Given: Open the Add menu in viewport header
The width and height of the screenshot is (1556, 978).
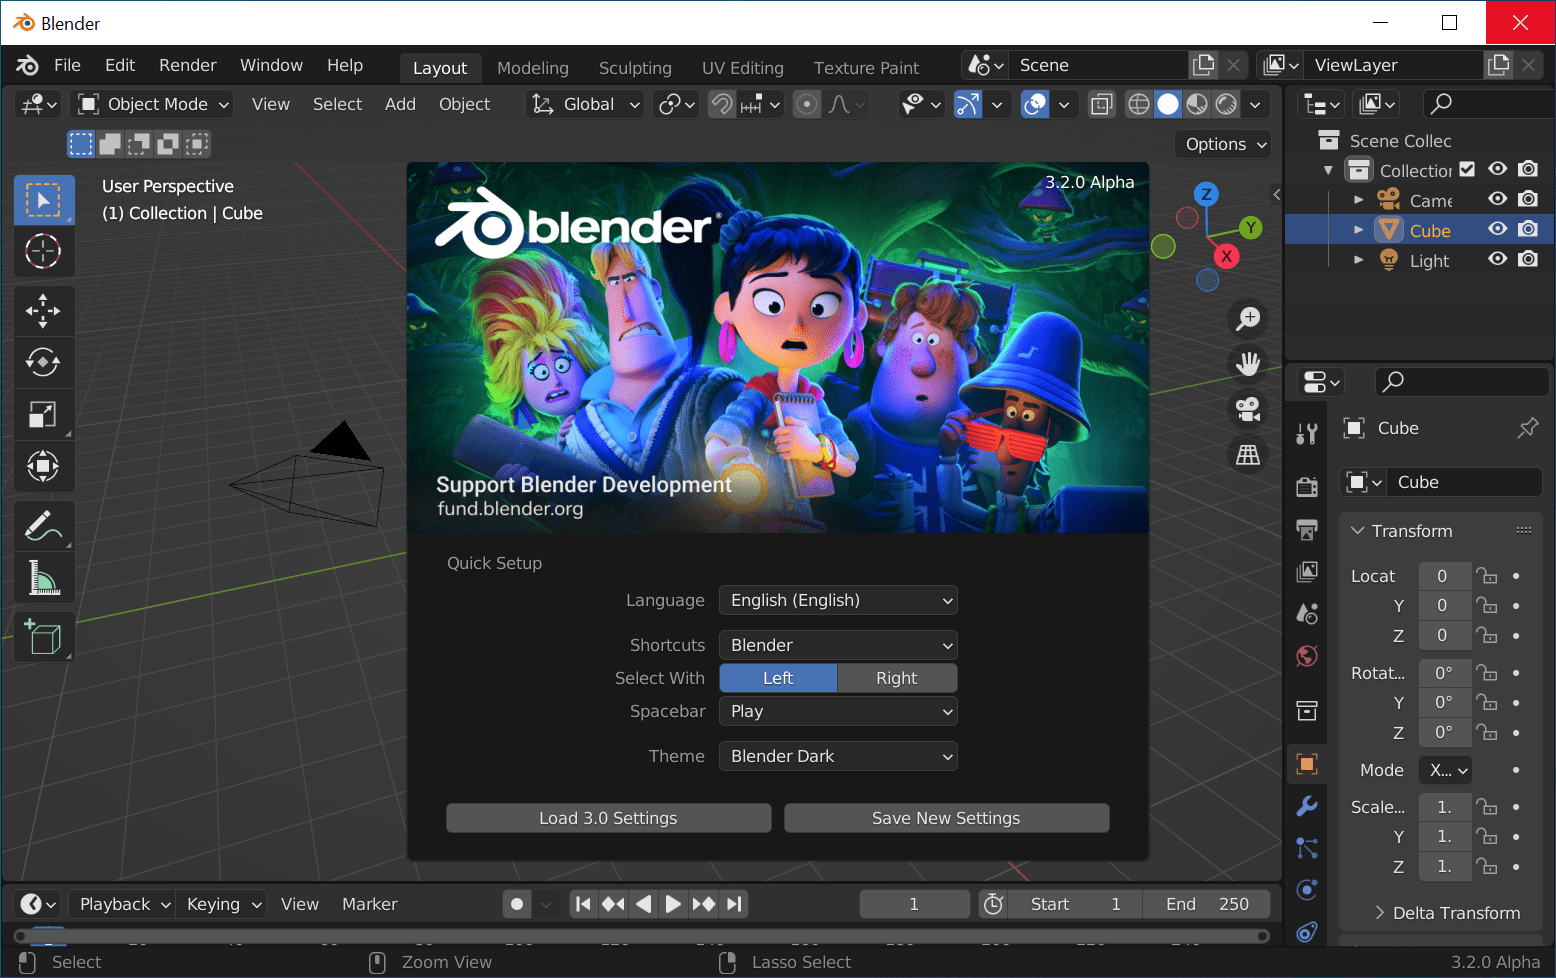Looking at the screenshot, I should pyautogui.click(x=400, y=104).
